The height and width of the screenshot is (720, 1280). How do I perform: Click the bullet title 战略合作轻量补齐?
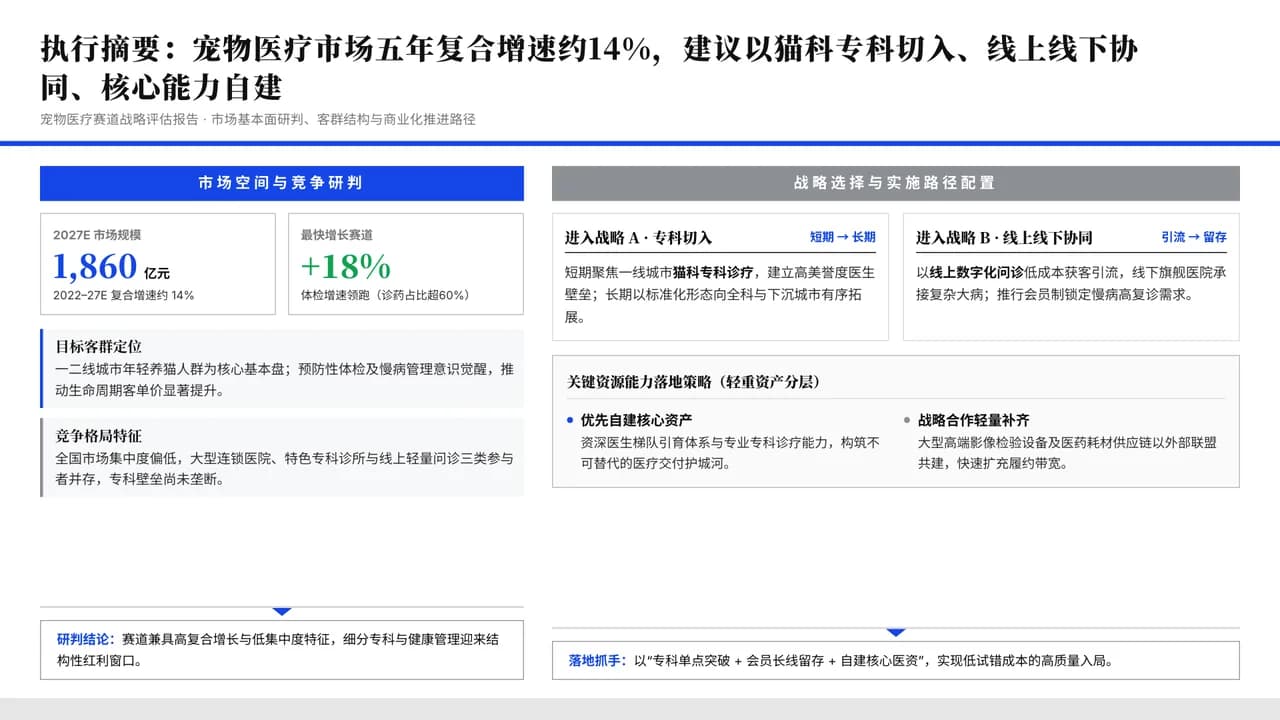point(974,420)
